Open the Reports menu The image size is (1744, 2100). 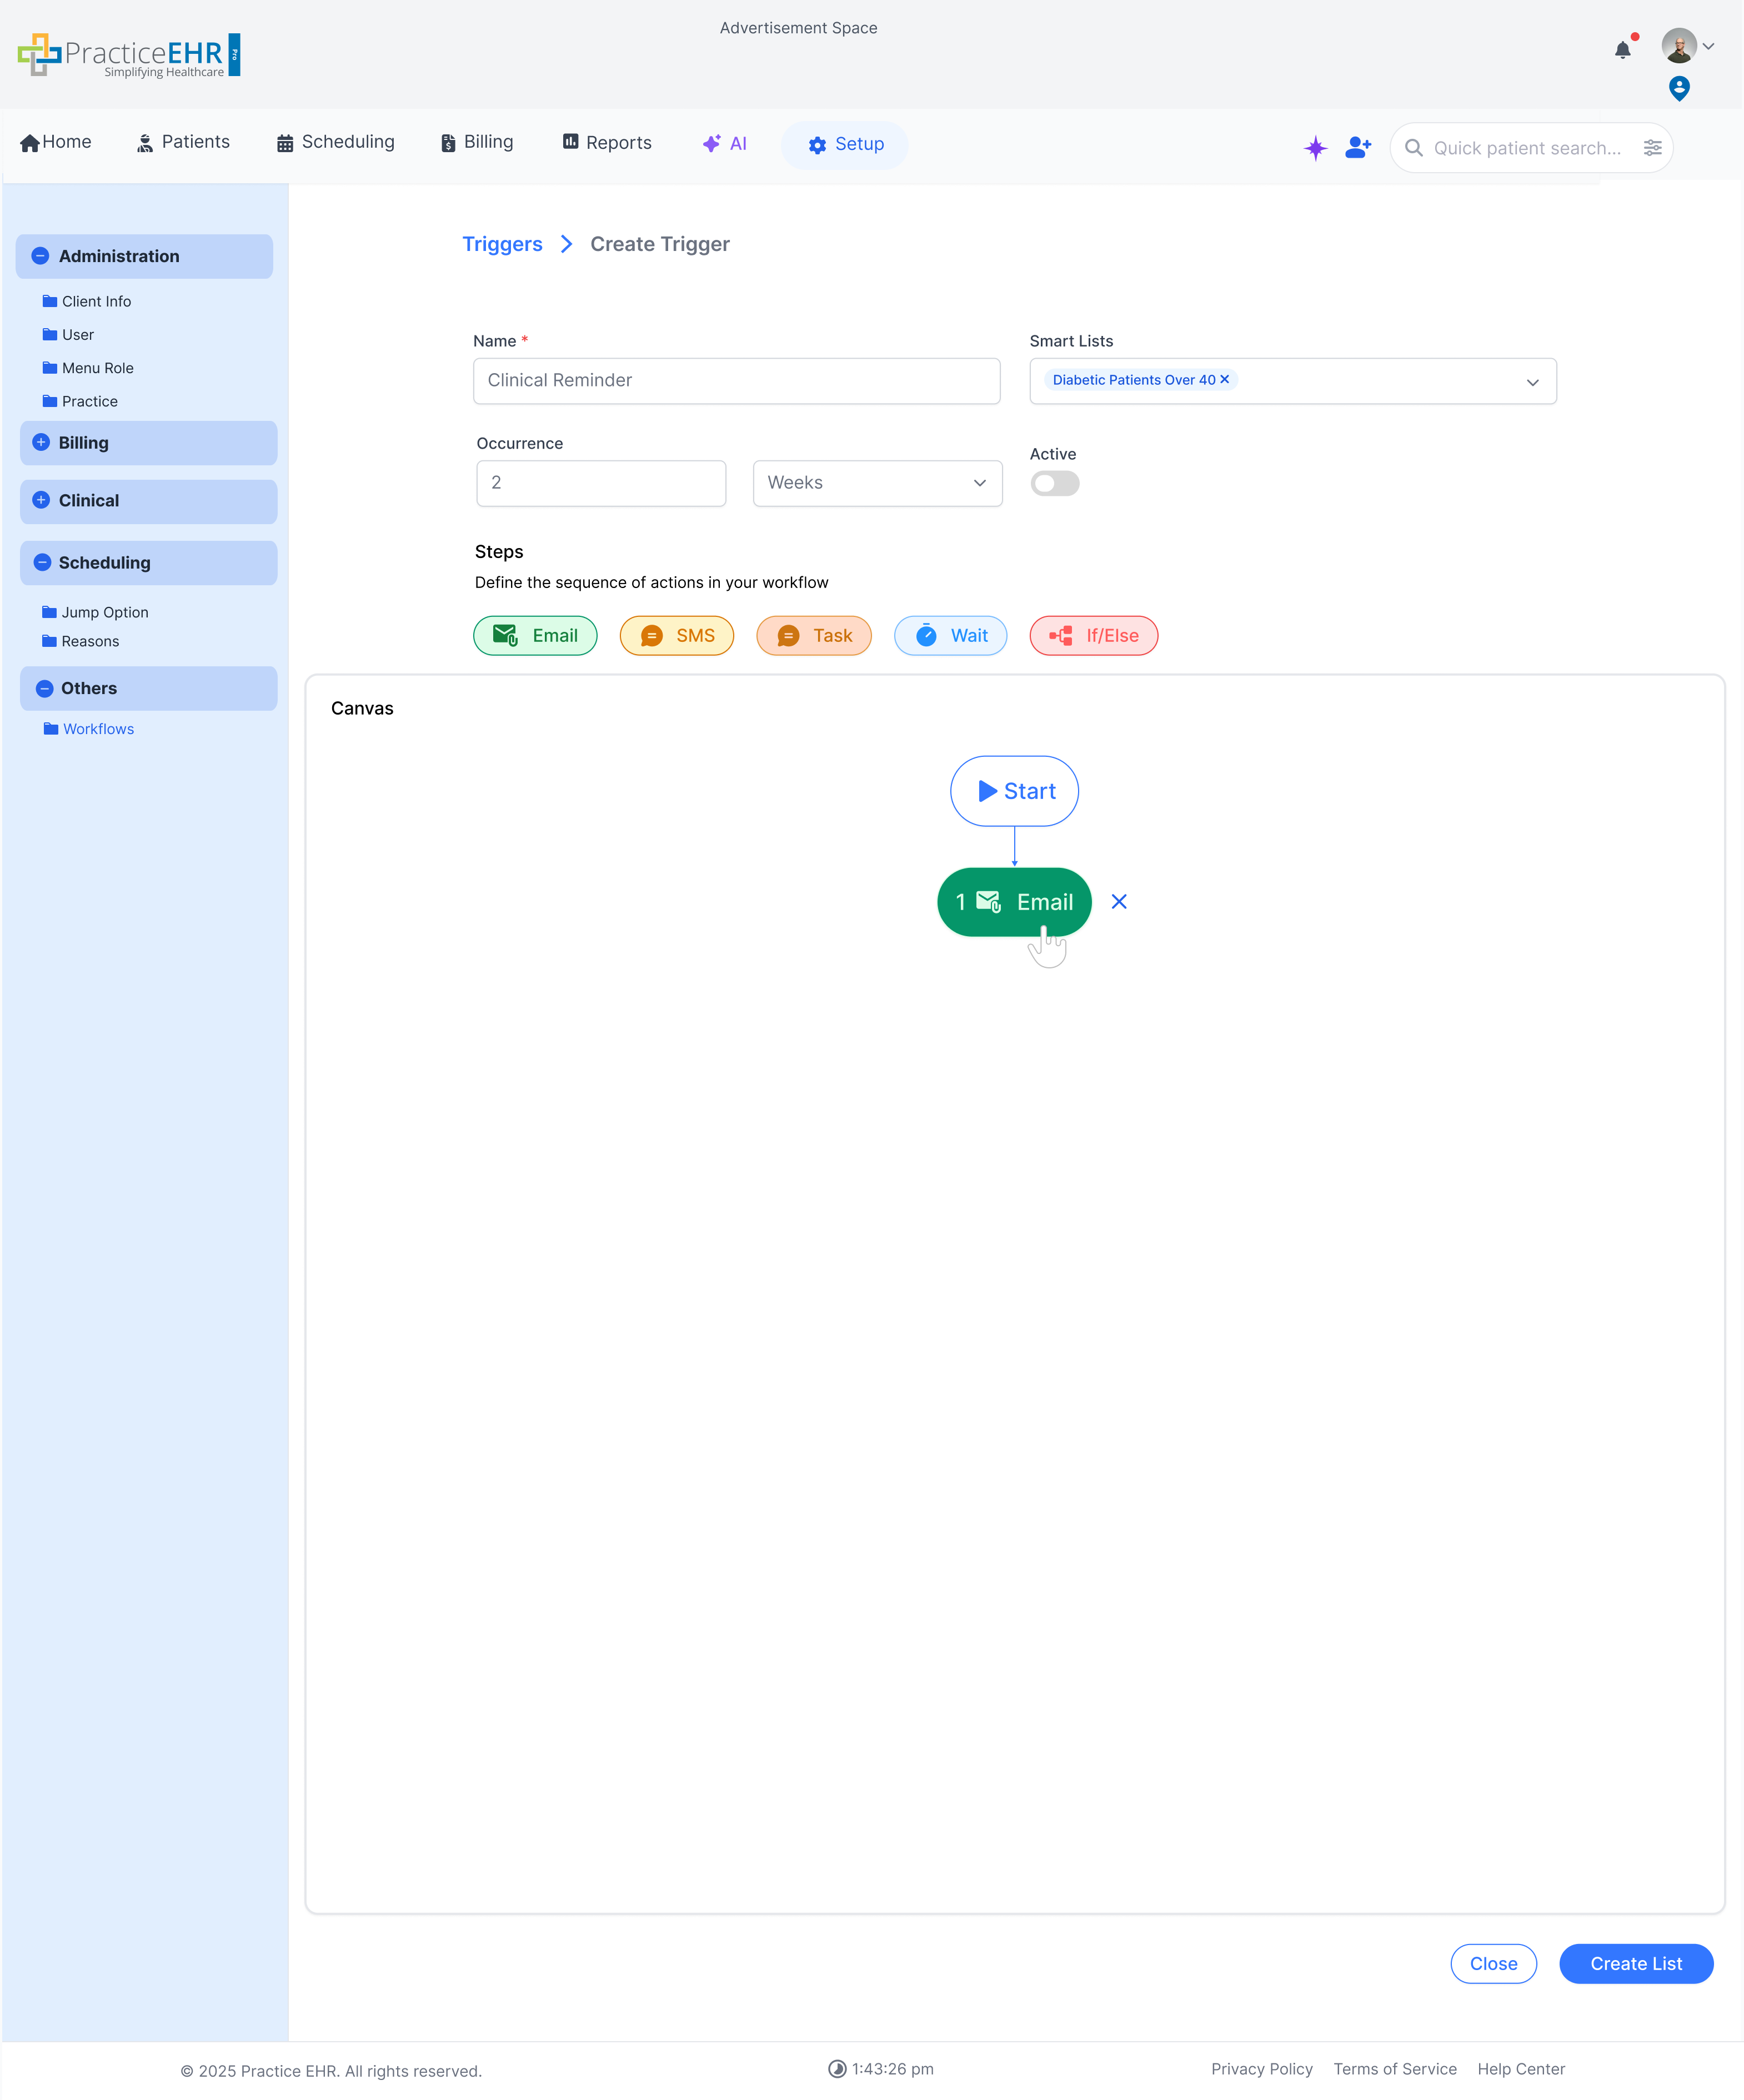(x=606, y=143)
